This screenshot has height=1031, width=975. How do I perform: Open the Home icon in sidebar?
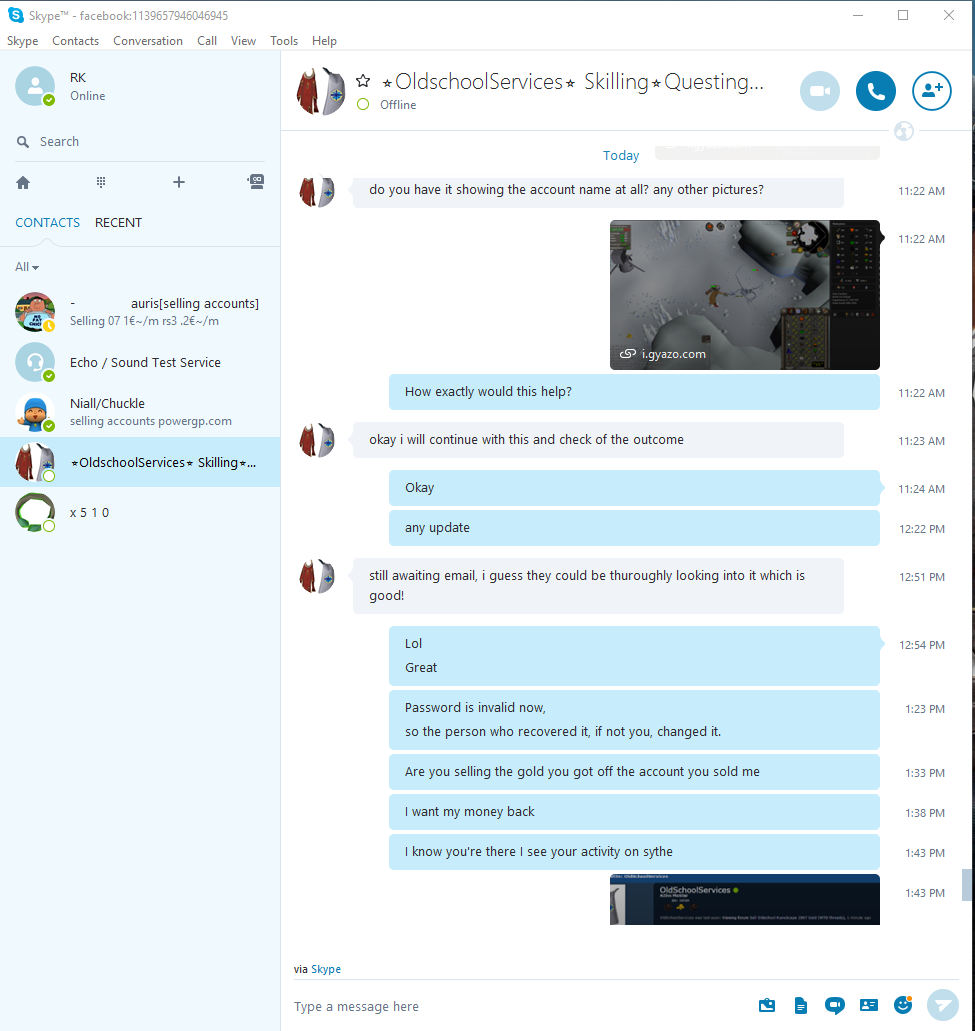tap(23, 182)
